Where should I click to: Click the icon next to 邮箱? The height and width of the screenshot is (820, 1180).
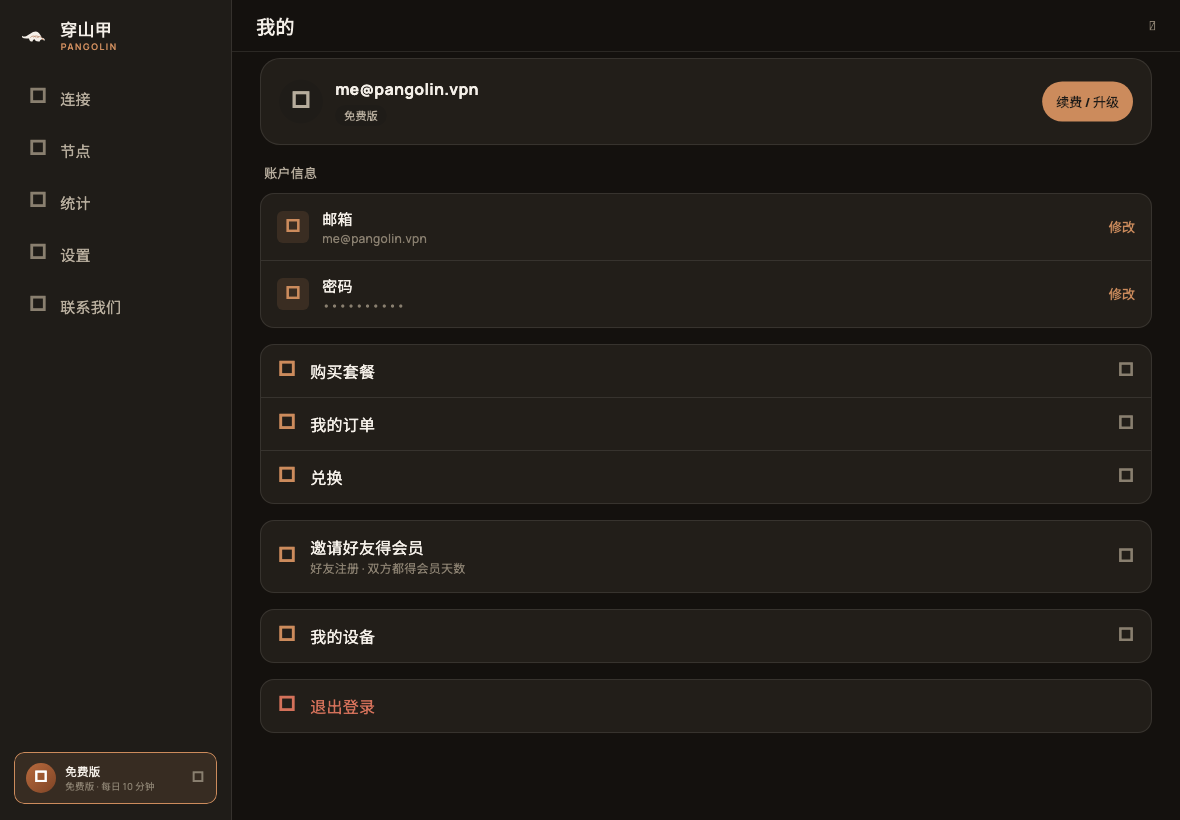(x=293, y=226)
